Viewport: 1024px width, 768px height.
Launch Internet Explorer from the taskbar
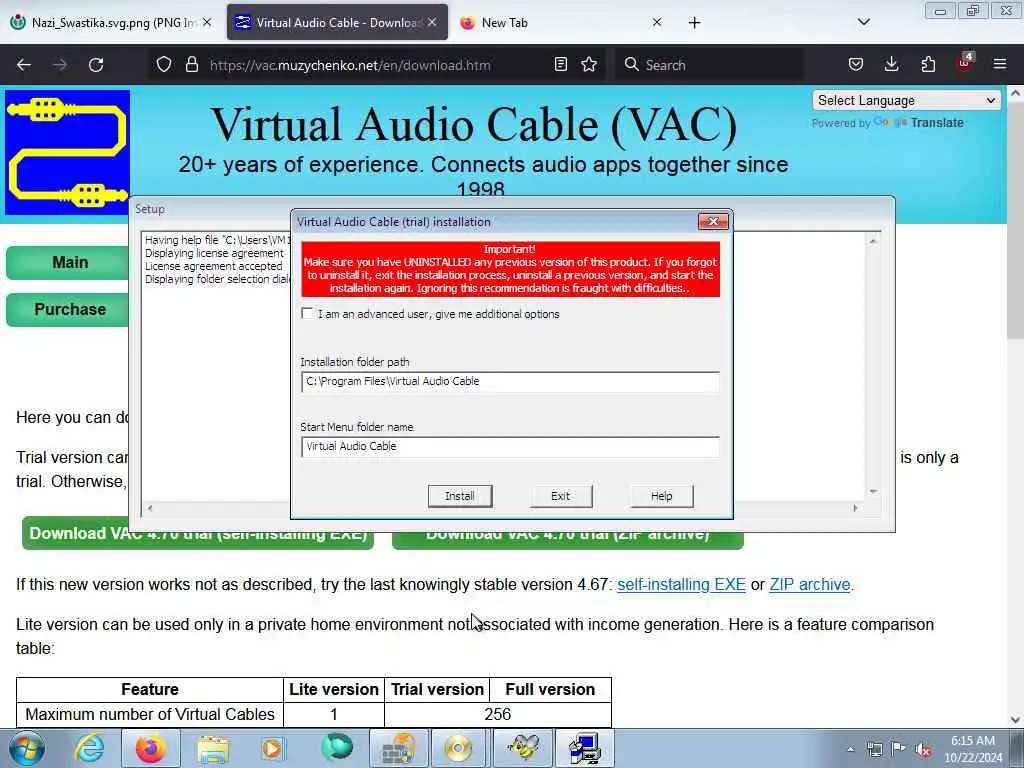tap(89, 748)
